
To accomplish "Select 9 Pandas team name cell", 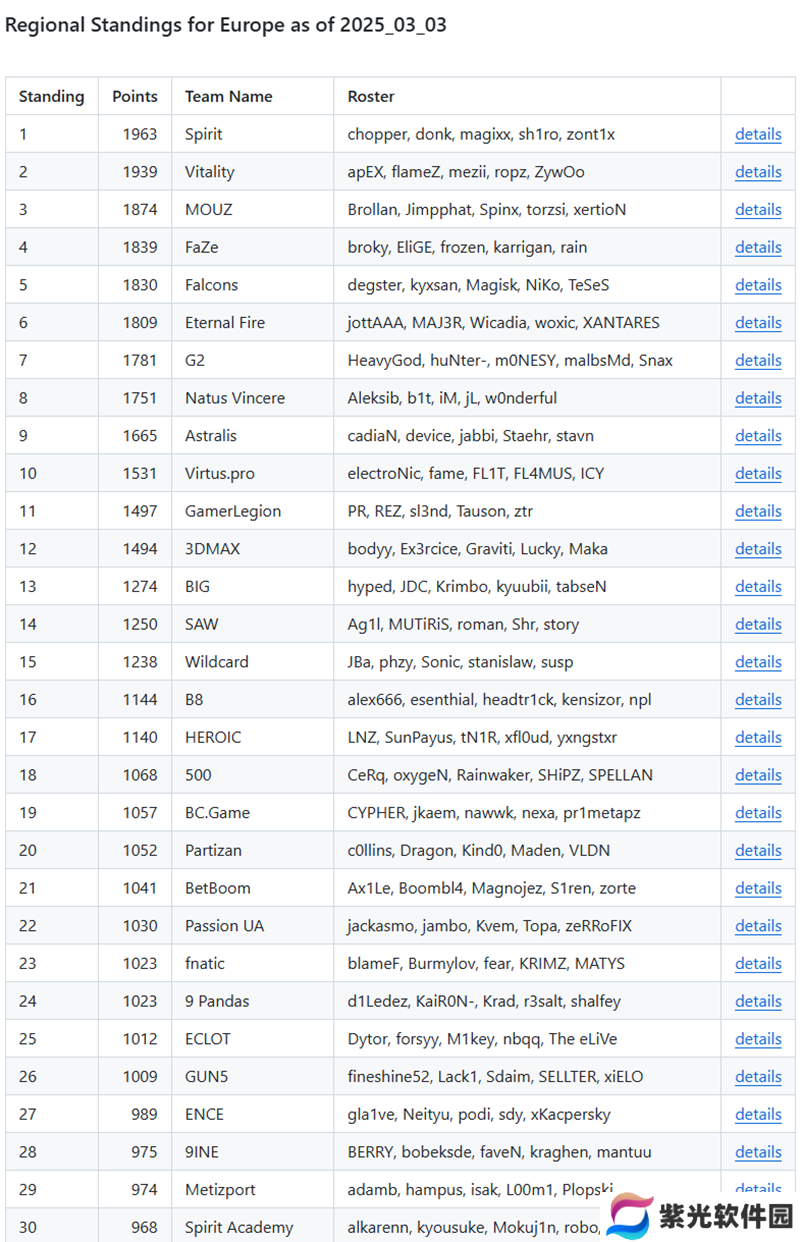I will pos(253,1001).
